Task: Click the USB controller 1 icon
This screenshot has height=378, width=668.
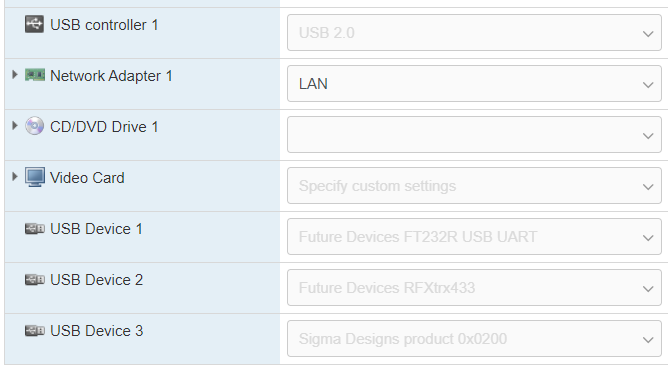Action: tap(34, 24)
